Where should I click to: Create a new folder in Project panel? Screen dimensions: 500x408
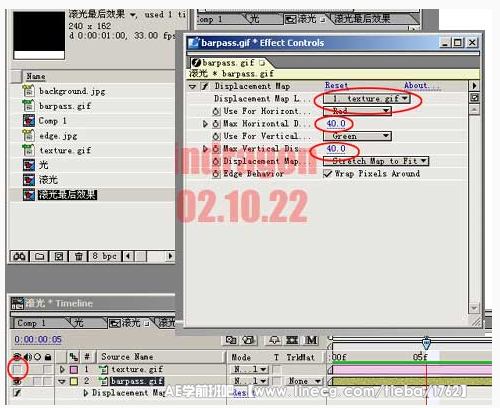(40, 256)
